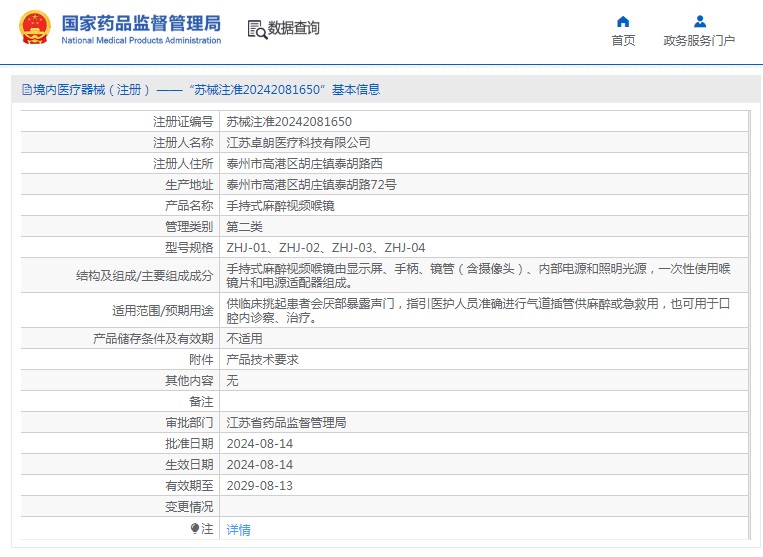Click National Medical Products Administration subtitle
Viewport: 763px width, 557px height.
pos(141,40)
